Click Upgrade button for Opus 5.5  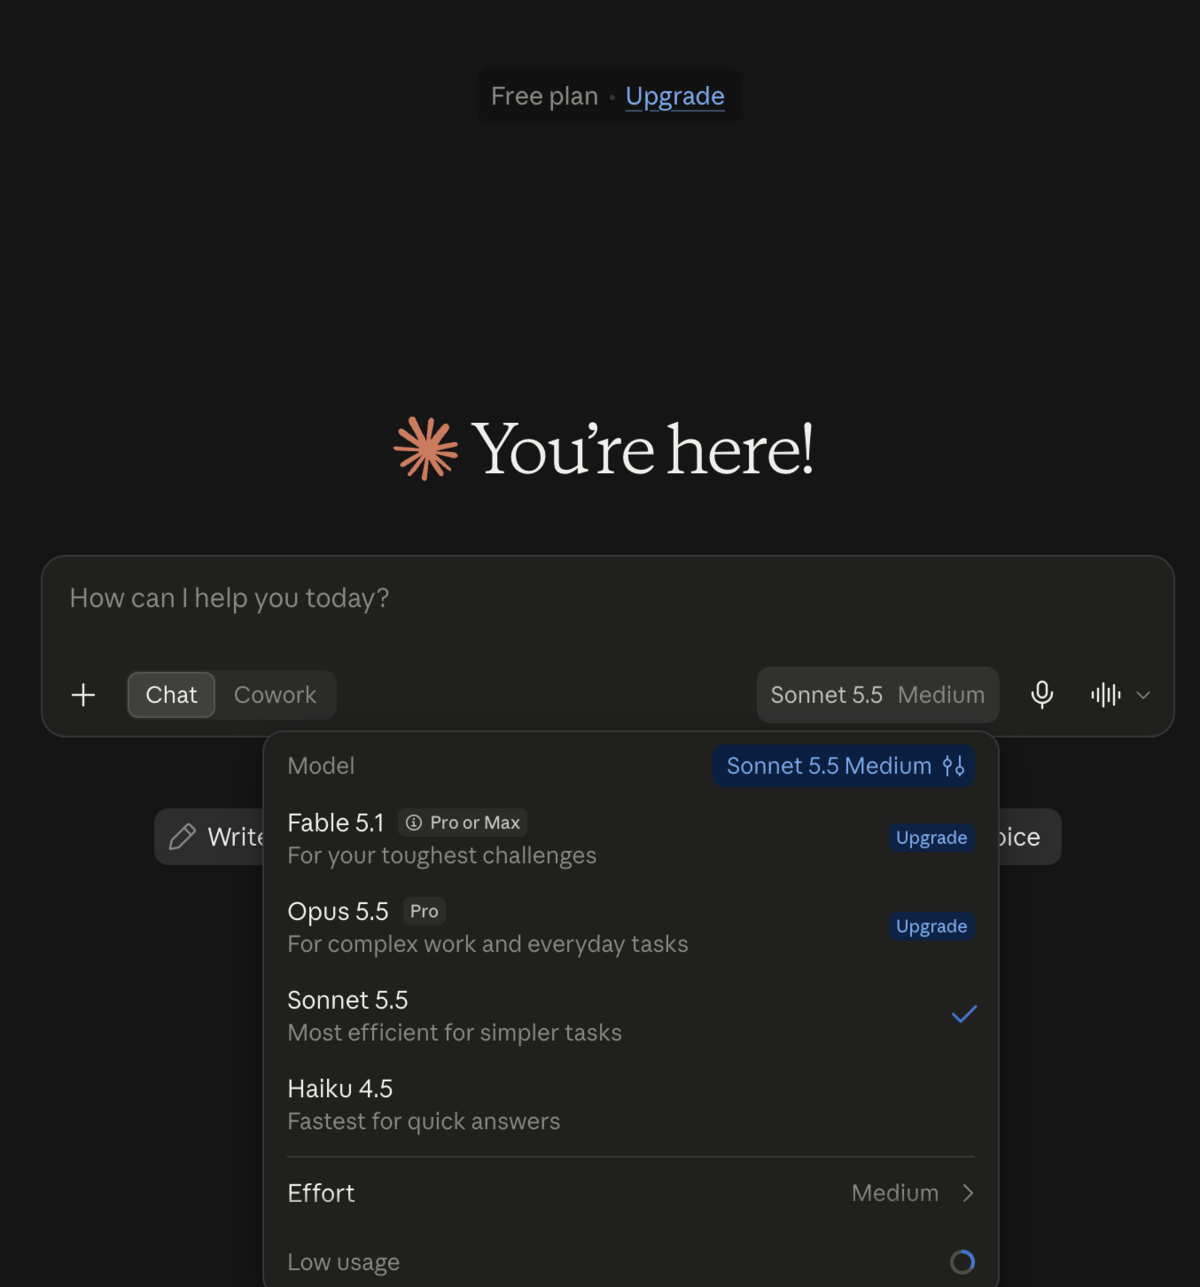pos(931,927)
